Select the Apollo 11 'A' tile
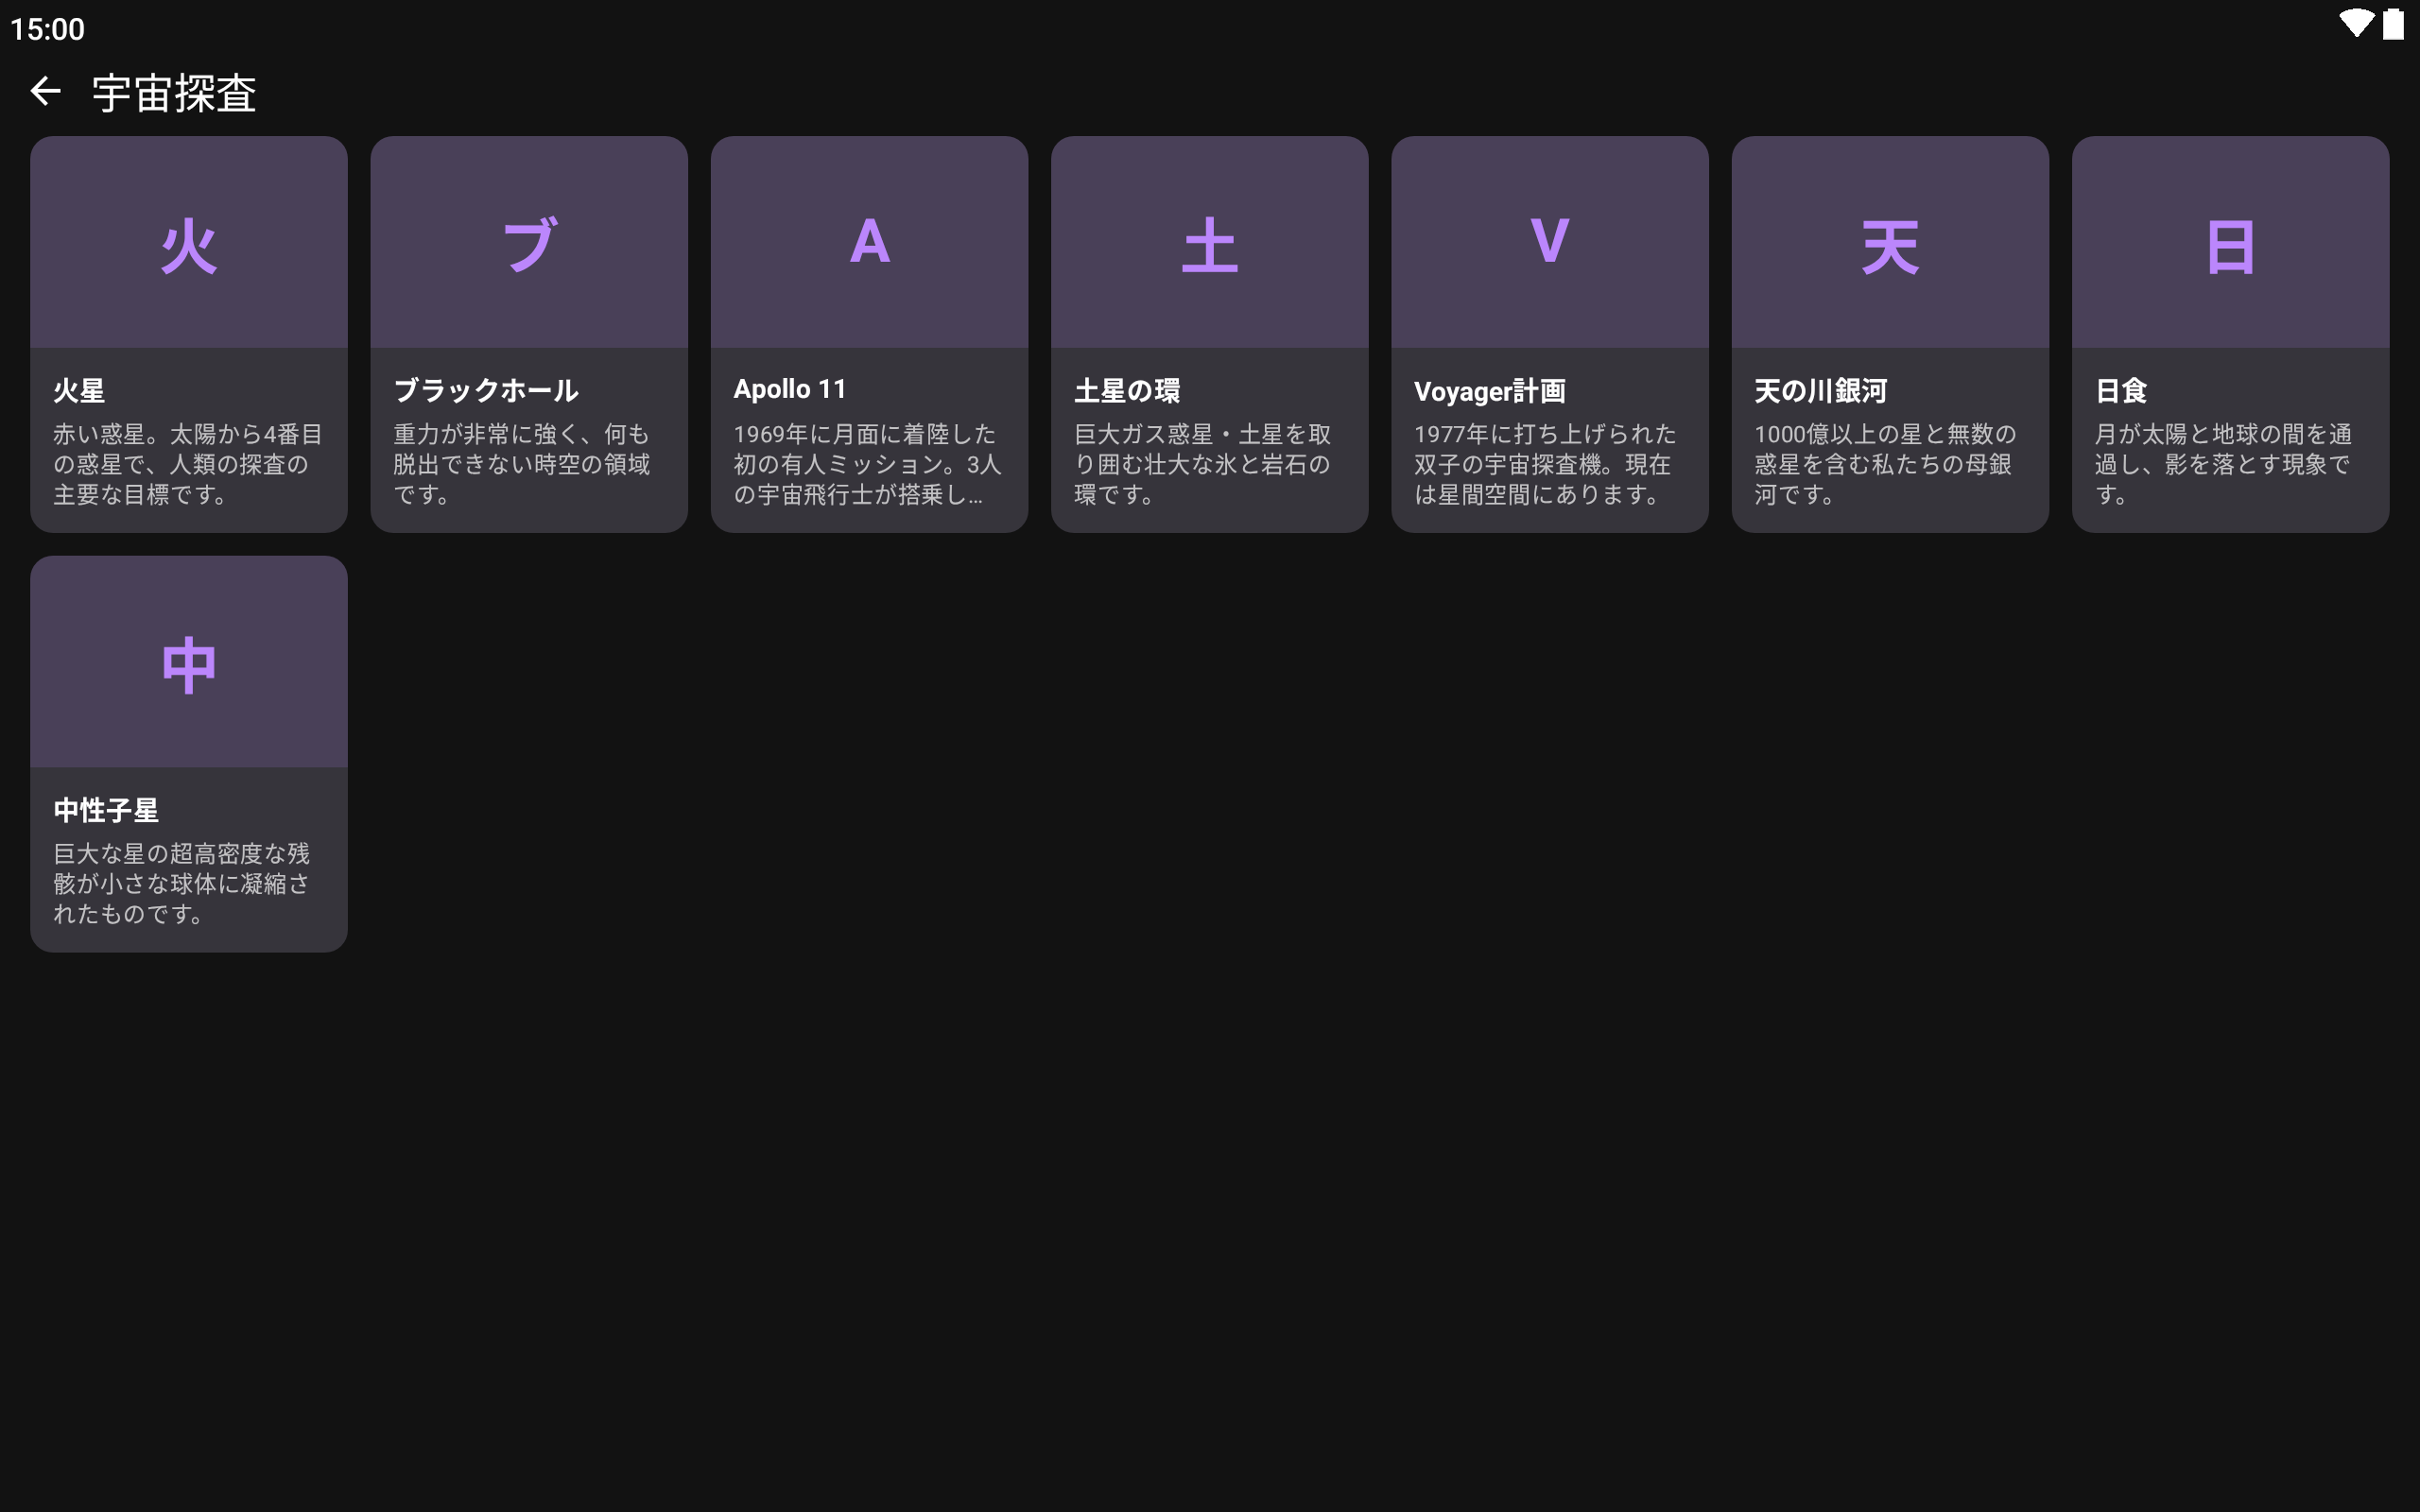The width and height of the screenshot is (2420, 1512). [869, 243]
